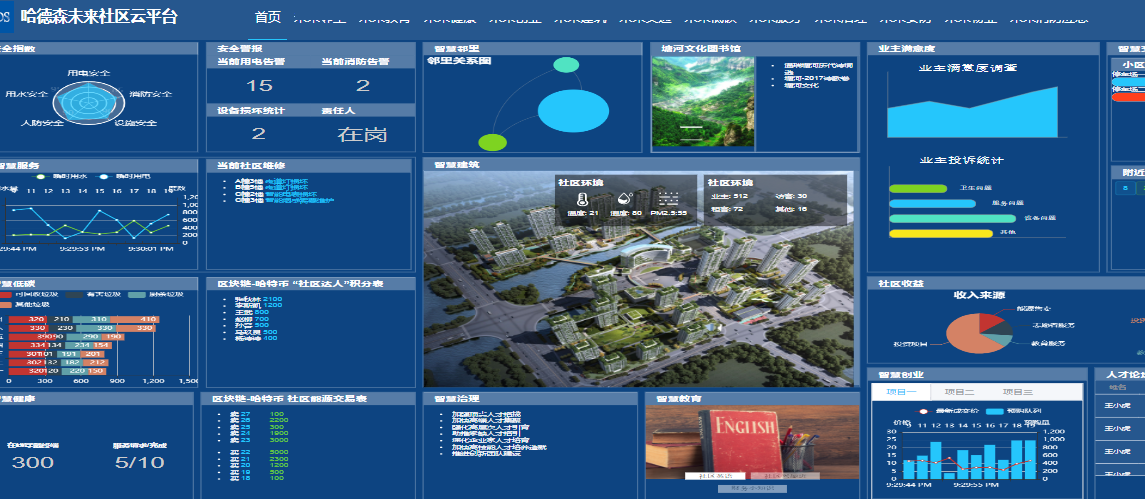The width and height of the screenshot is (1145, 499).
Task: Click the 消防安全 radar label
Action: pyautogui.click(x=151, y=95)
